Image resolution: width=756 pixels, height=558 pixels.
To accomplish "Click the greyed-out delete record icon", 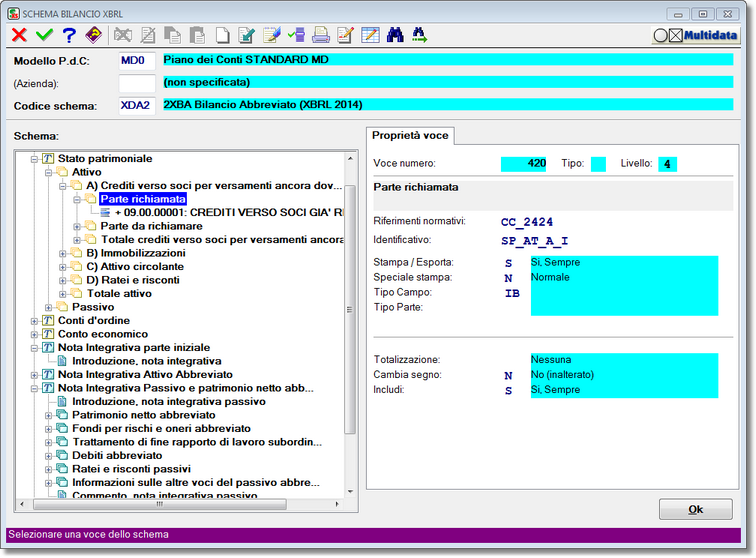I will [x=122, y=35].
